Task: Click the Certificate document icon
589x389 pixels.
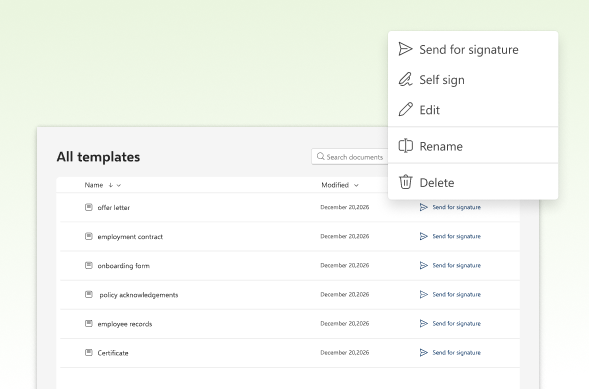Action: (89, 353)
